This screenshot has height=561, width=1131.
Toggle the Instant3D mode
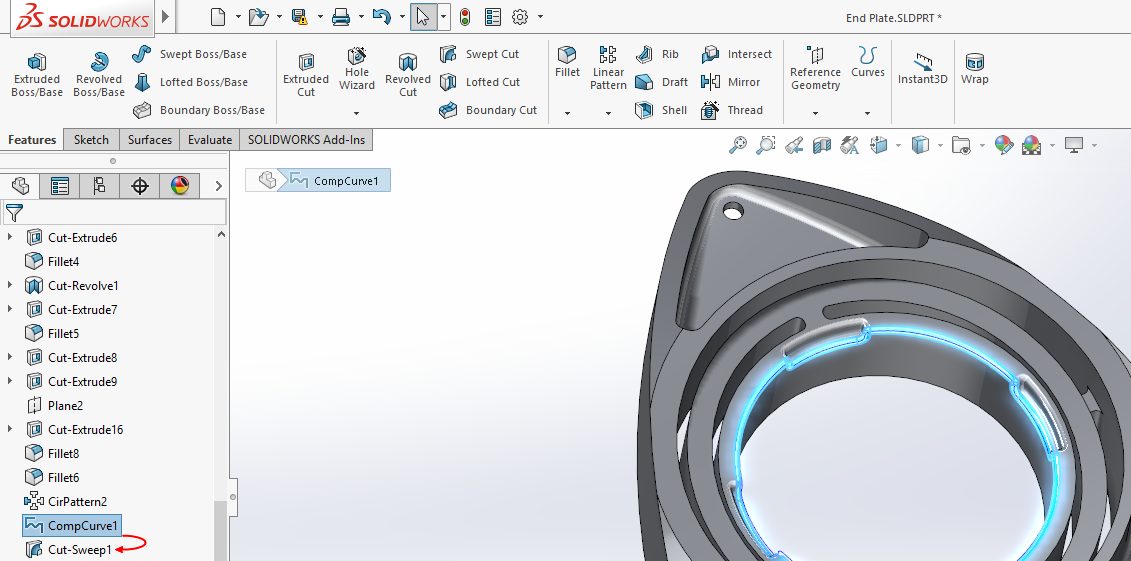[x=923, y=69]
